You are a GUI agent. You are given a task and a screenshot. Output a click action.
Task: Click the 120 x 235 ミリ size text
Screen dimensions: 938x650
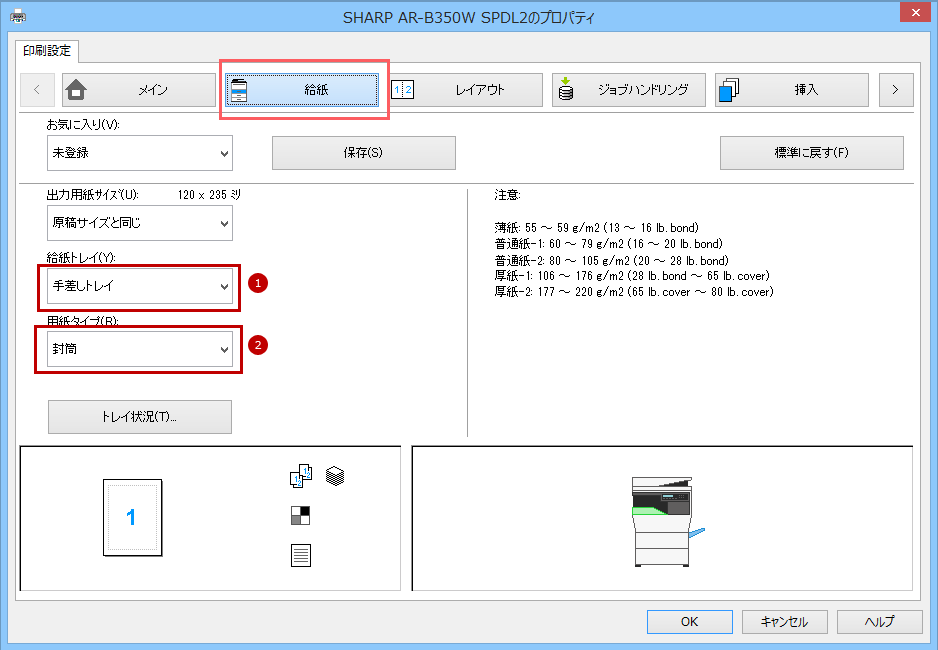coord(209,195)
